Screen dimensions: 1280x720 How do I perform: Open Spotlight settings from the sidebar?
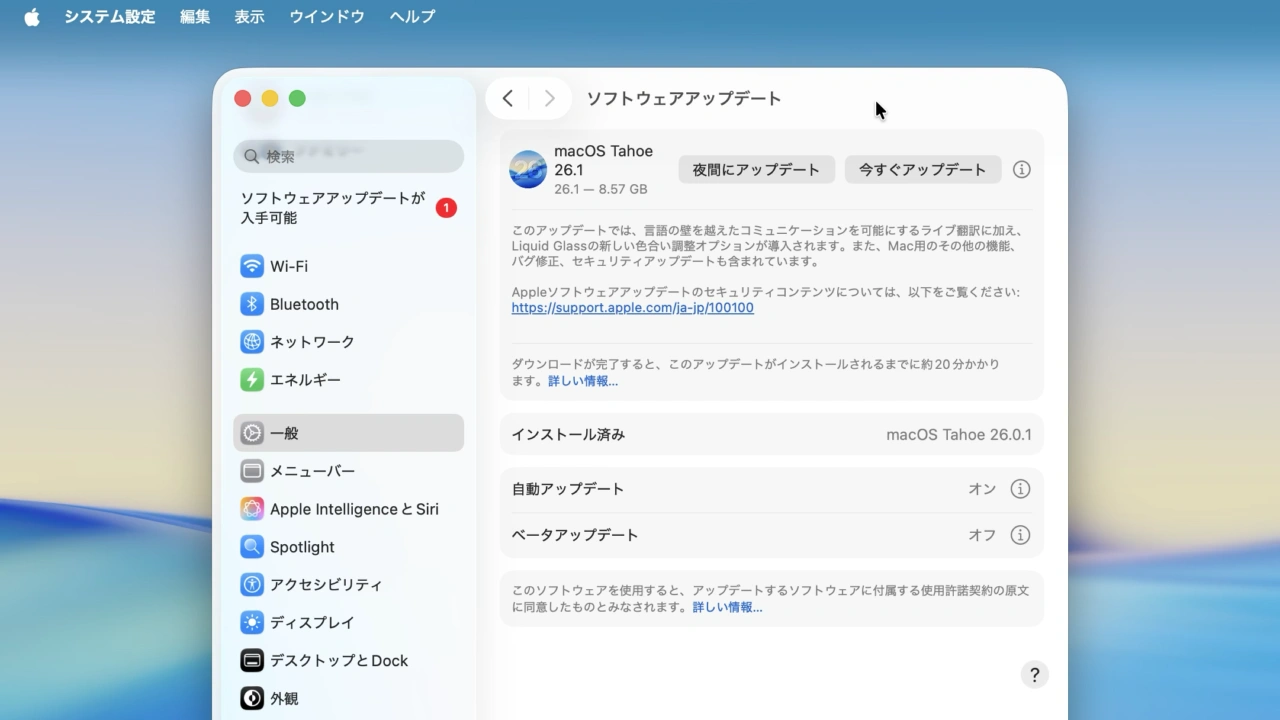pyautogui.click(x=251, y=547)
